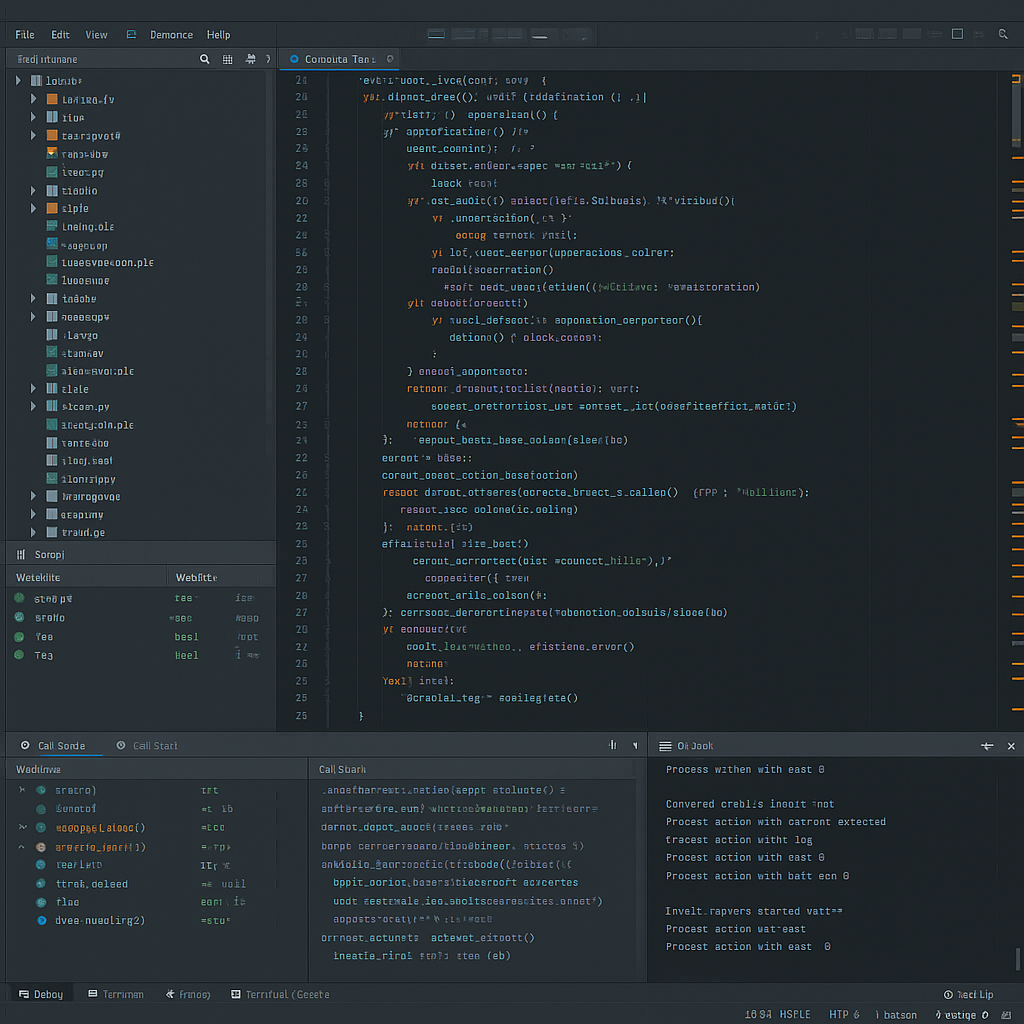This screenshot has width=1024, height=1024.
Task: Open the Help menu
Action: [x=218, y=35]
